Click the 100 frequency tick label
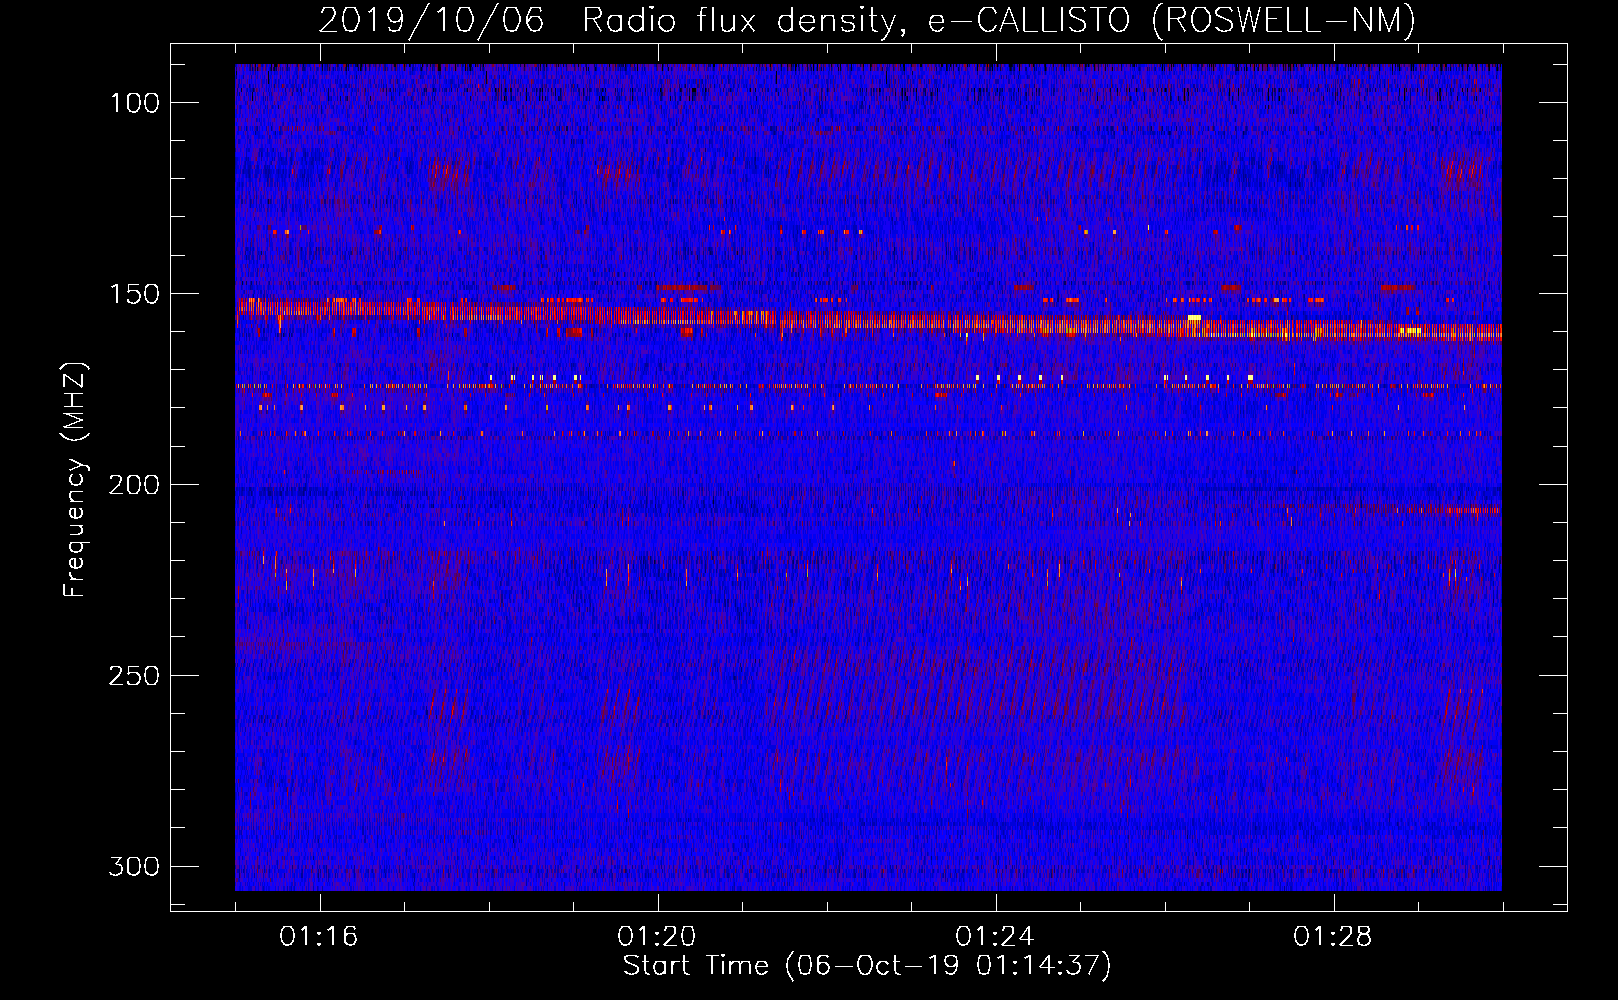The width and height of the screenshot is (1618, 1000). pos(134,103)
